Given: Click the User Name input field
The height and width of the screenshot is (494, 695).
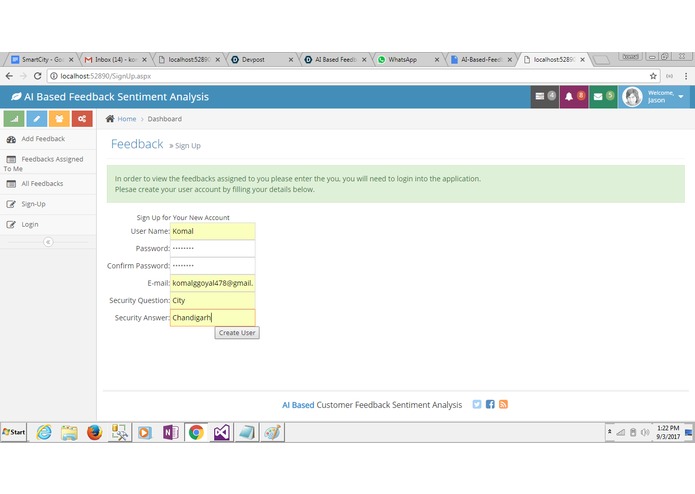Looking at the screenshot, I should pos(212,231).
